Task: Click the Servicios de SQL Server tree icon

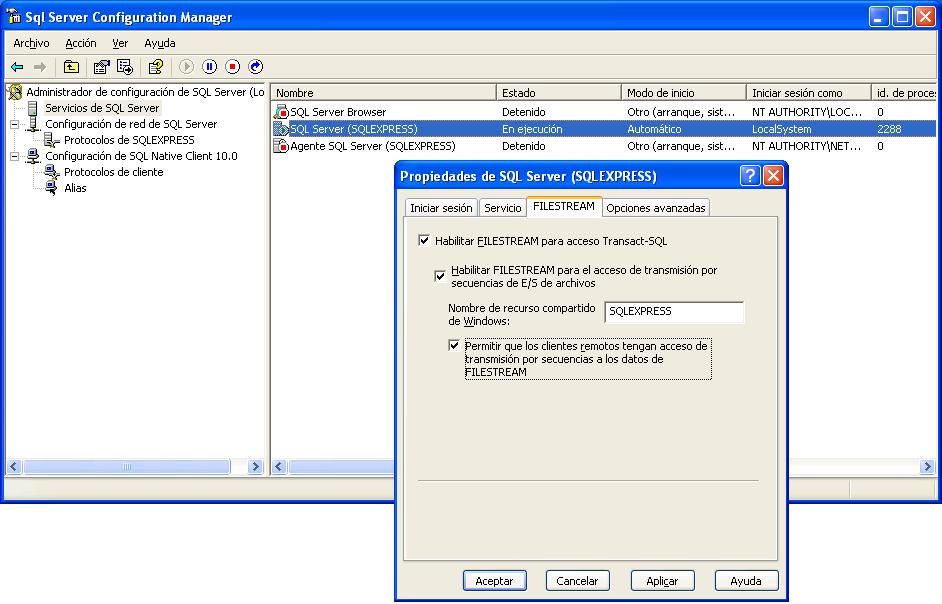Action: (x=33, y=108)
